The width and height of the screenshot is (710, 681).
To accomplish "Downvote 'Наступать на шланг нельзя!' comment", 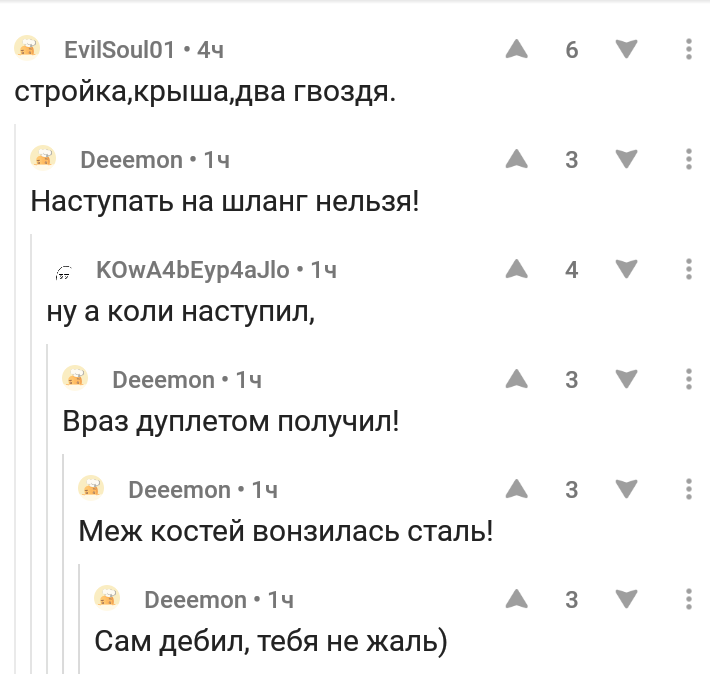I will (625, 159).
